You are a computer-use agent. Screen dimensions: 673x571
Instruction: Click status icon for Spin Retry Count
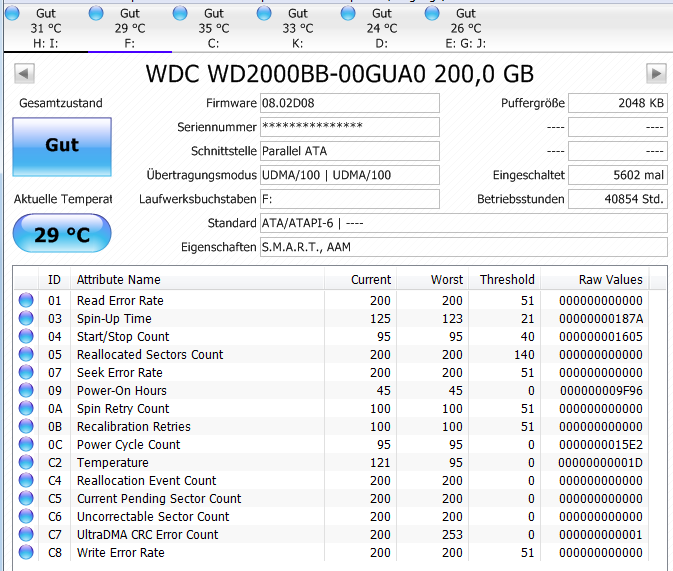[26, 408]
